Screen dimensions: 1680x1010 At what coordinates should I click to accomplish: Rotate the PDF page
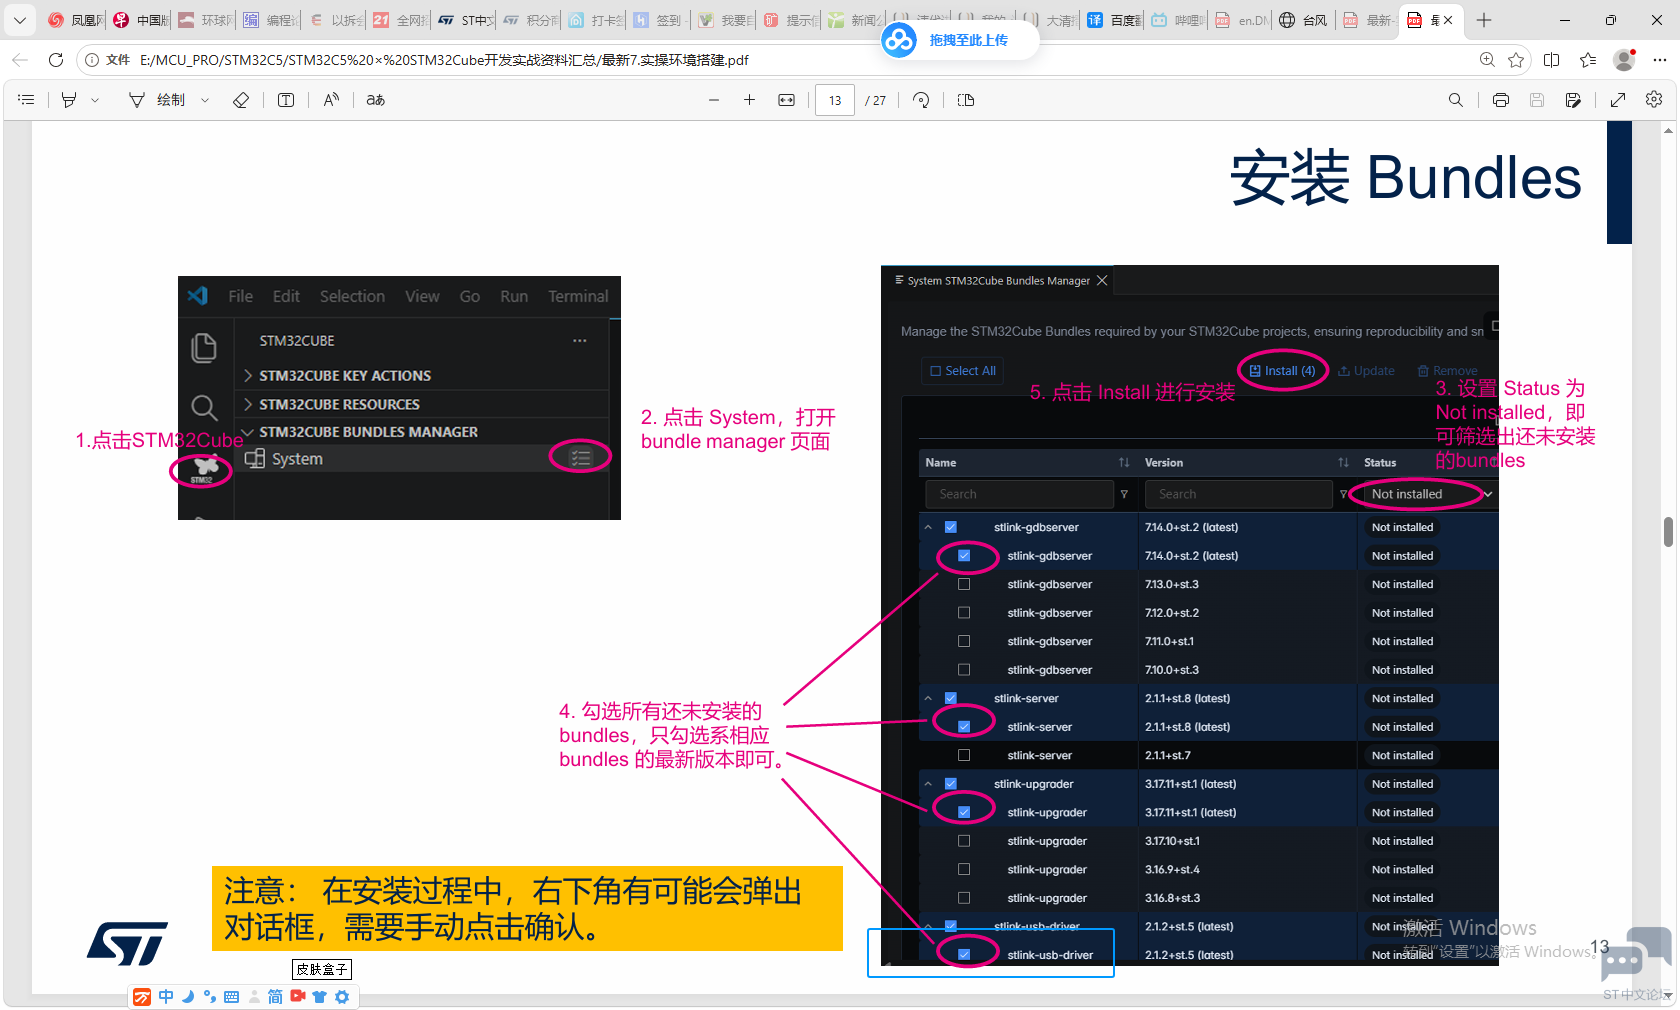(921, 100)
